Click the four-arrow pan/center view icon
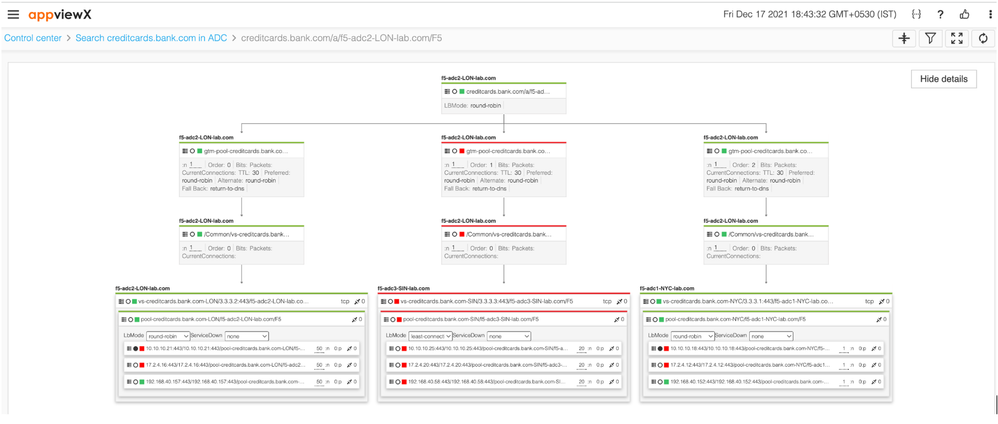The height and width of the screenshot is (424, 998). point(903,39)
